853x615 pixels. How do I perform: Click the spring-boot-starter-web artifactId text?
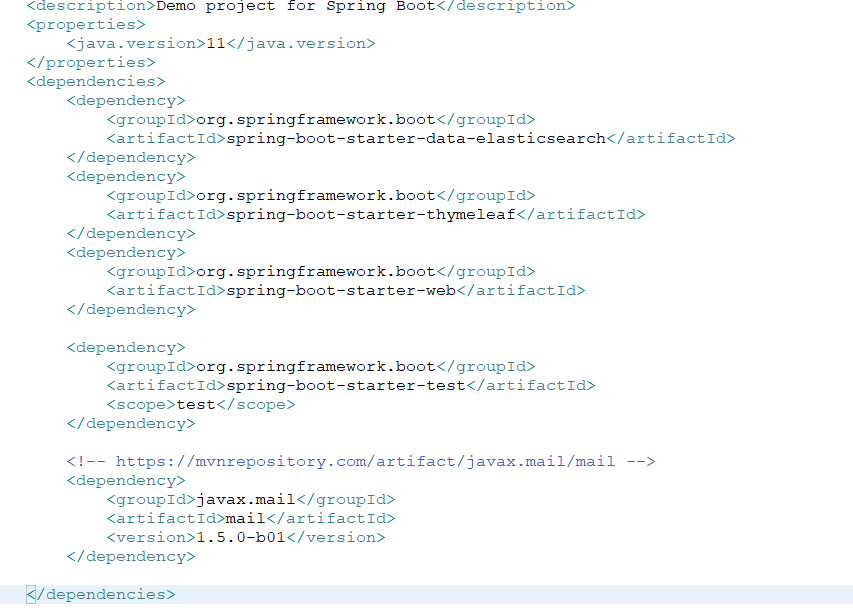point(341,291)
